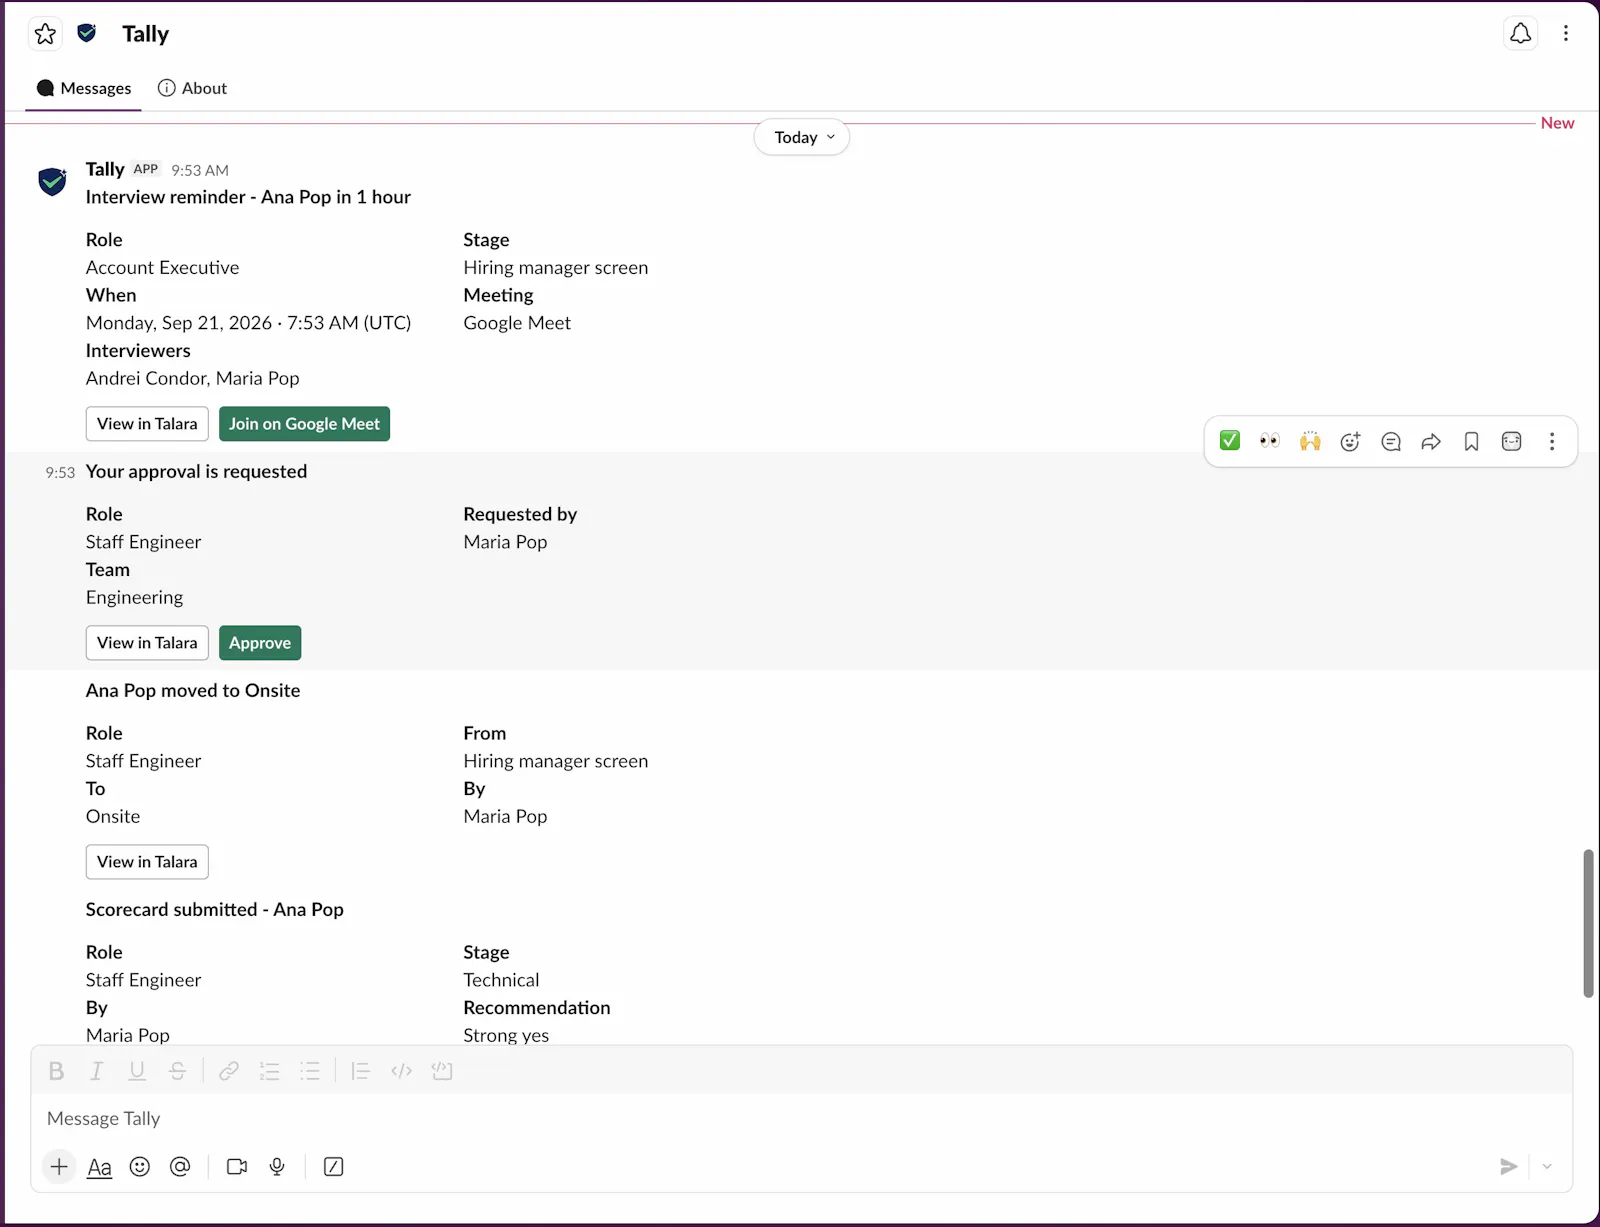Open View in Talara for approval request
This screenshot has height=1227, width=1600.
click(147, 643)
